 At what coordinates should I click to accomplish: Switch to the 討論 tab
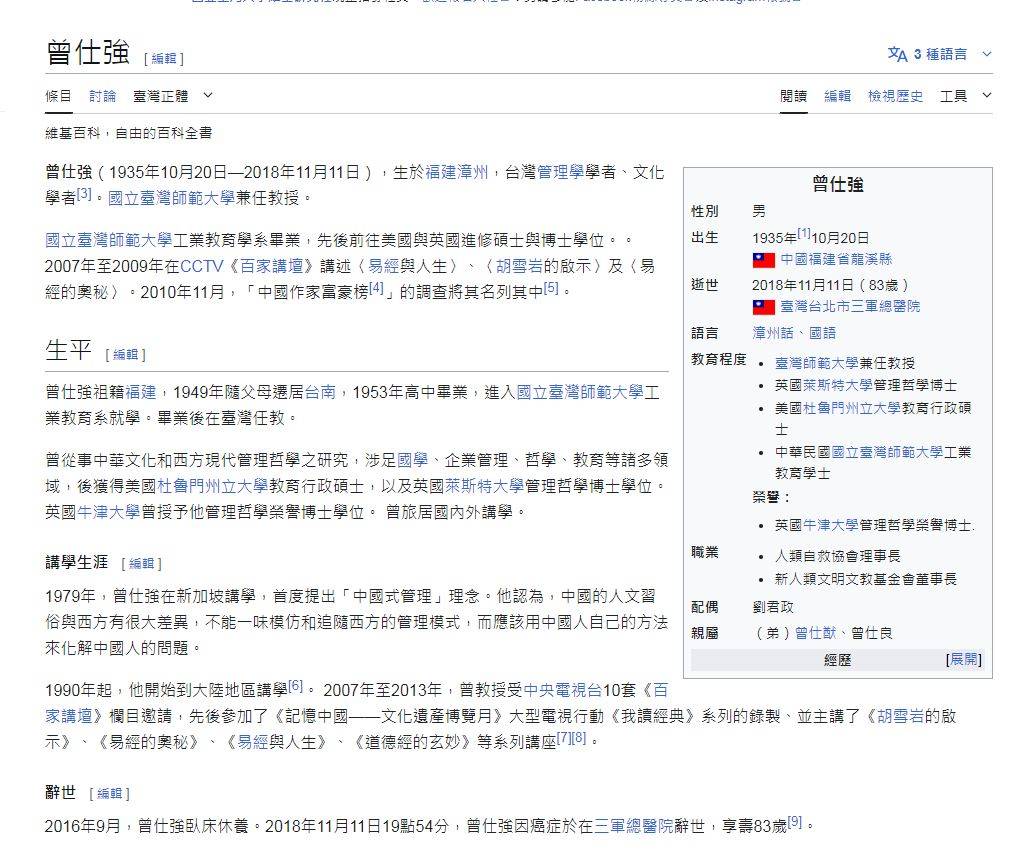(102, 96)
